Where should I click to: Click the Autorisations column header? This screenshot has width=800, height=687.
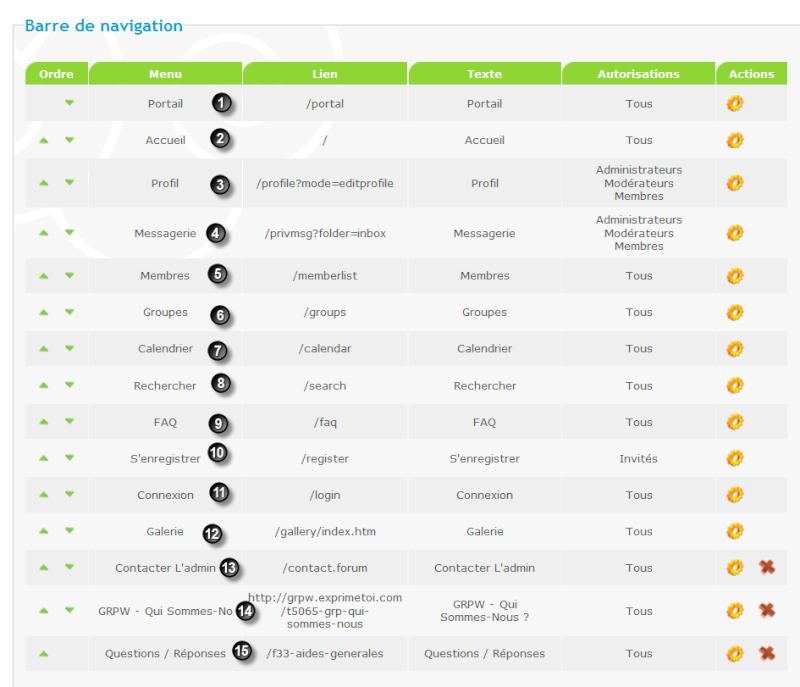click(x=638, y=73)
